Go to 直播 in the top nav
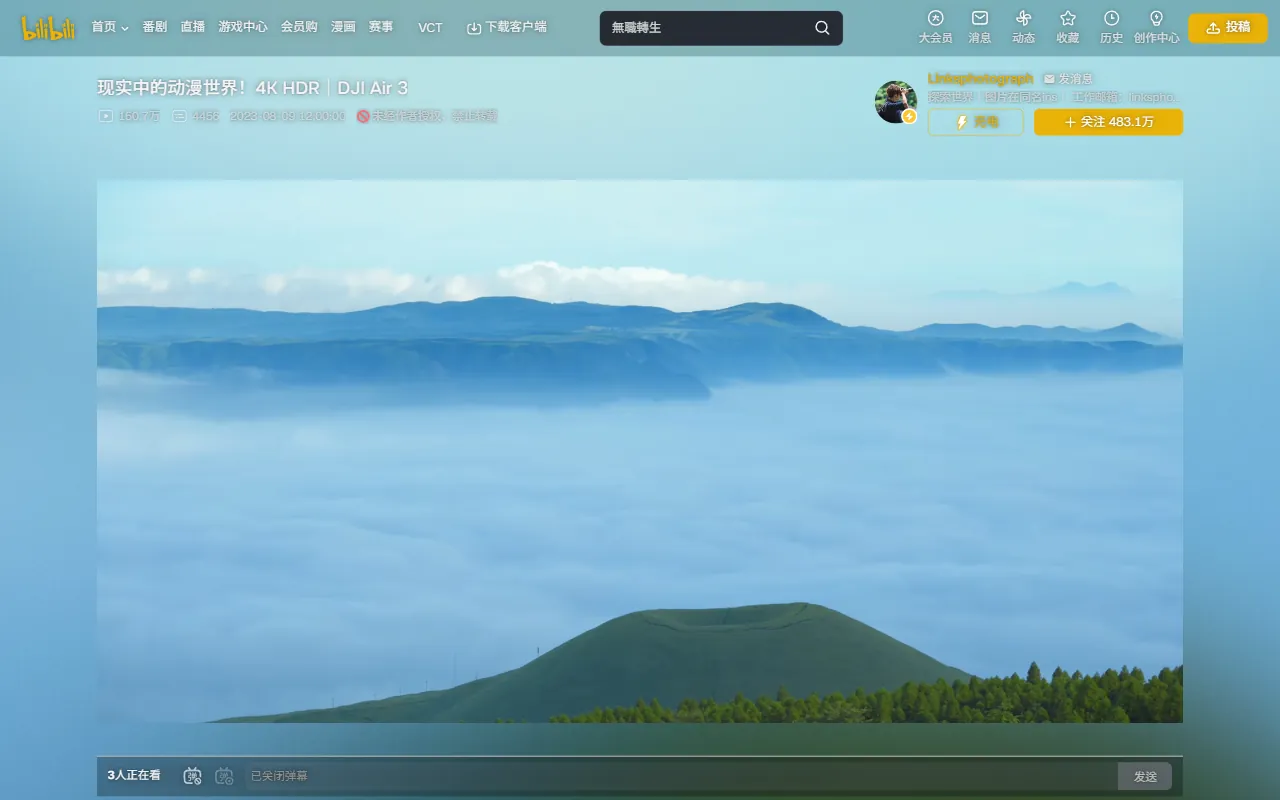The height and width of the screenshot is (800, 1280). [x=193, y=27]
